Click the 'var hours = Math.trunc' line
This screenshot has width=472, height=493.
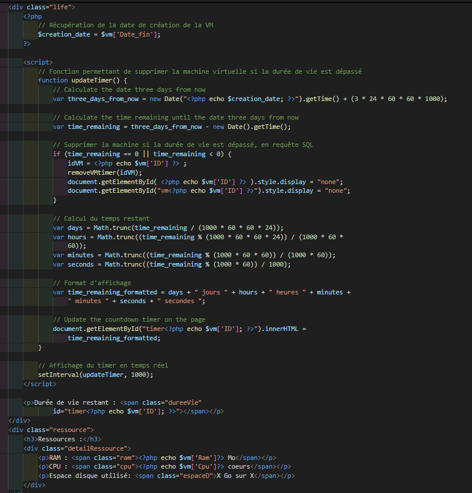(x=198, y=237)
